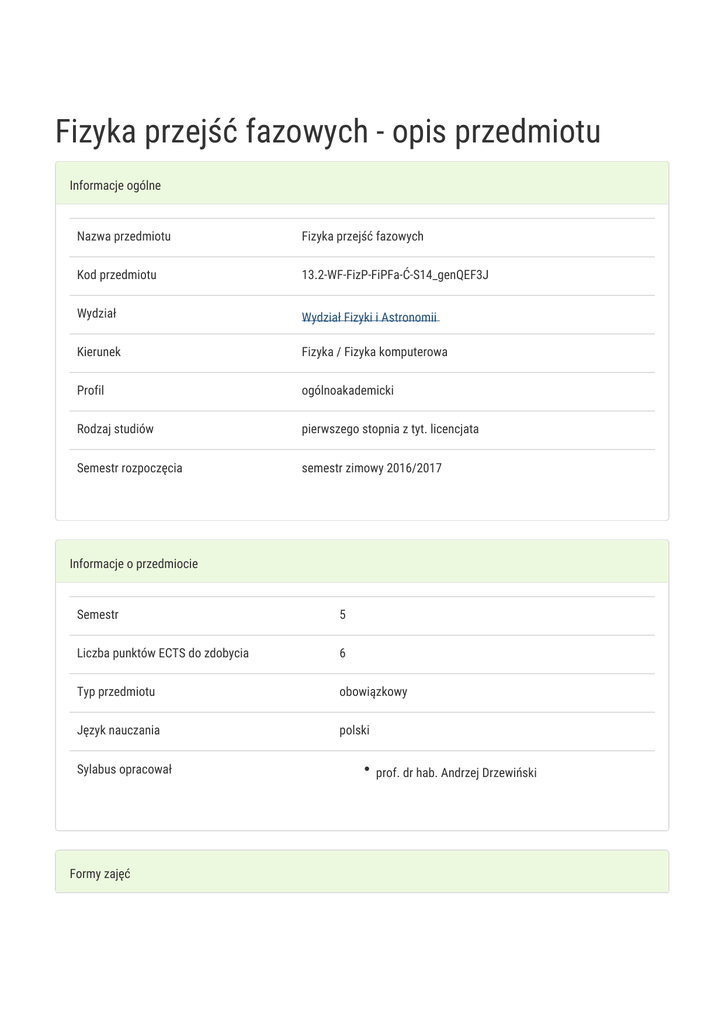Click semestr zimowy 2016/2017 value

371,468
